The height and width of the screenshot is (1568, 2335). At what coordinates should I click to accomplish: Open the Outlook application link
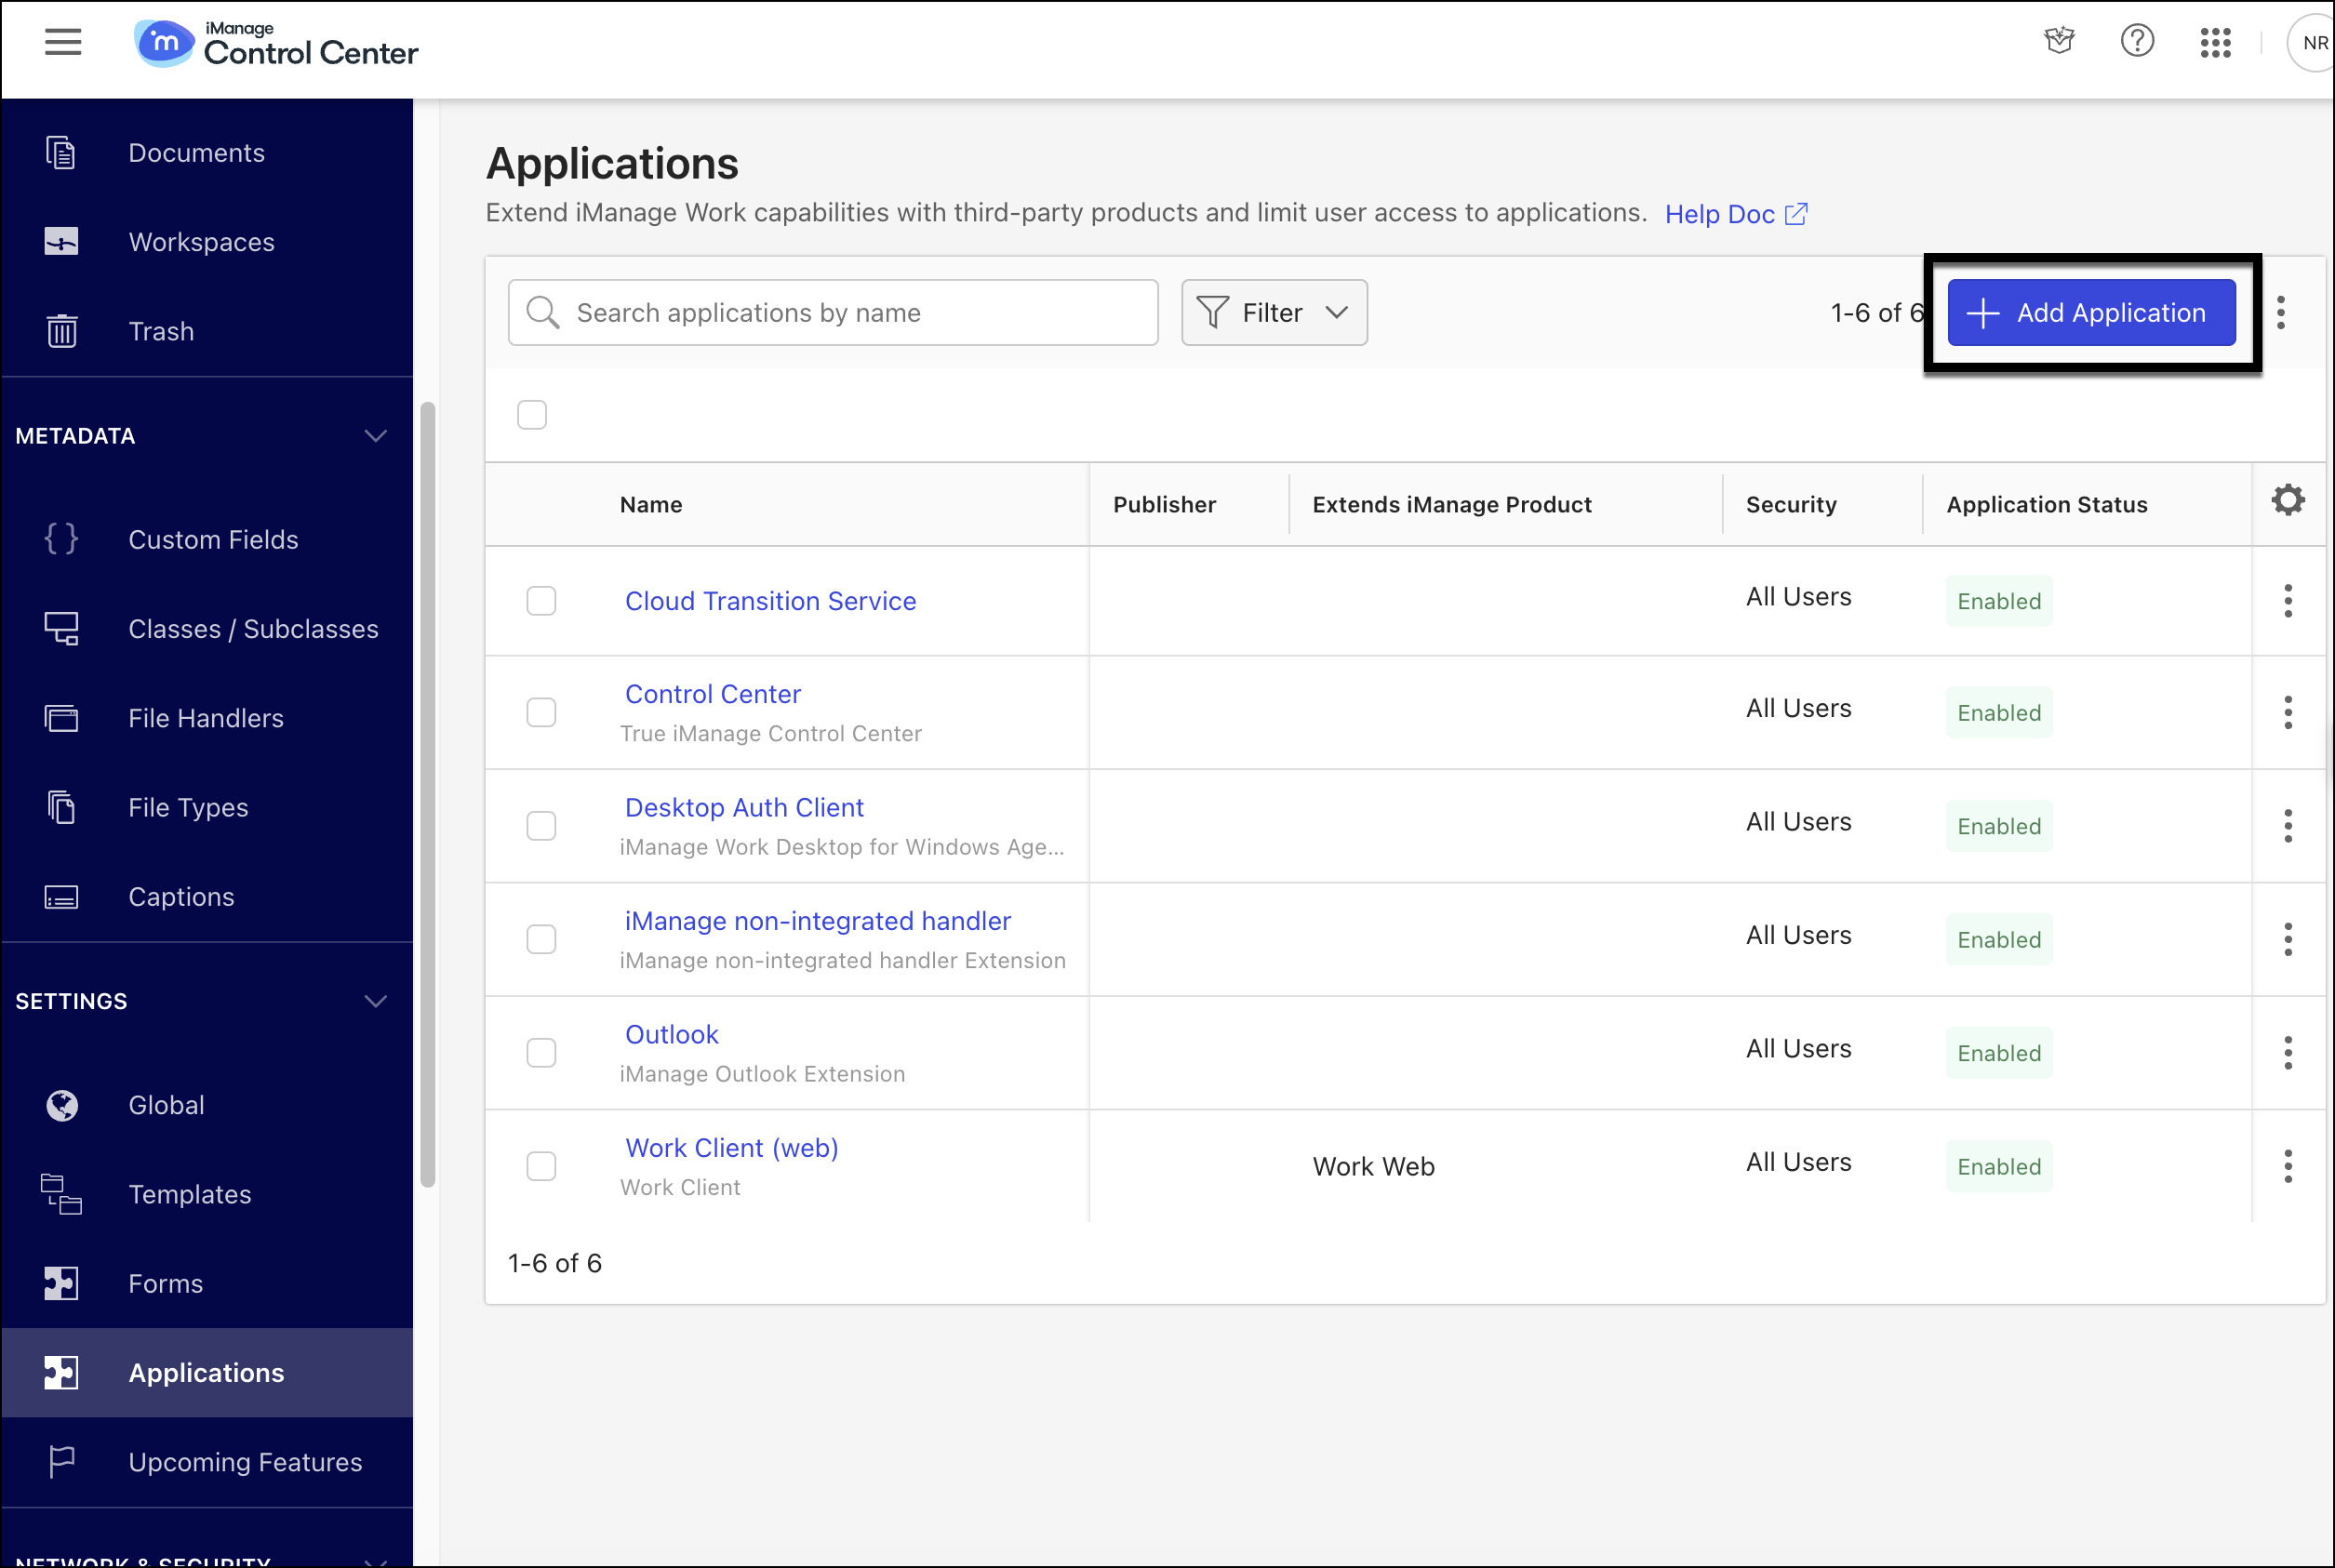pos(672,1035)
